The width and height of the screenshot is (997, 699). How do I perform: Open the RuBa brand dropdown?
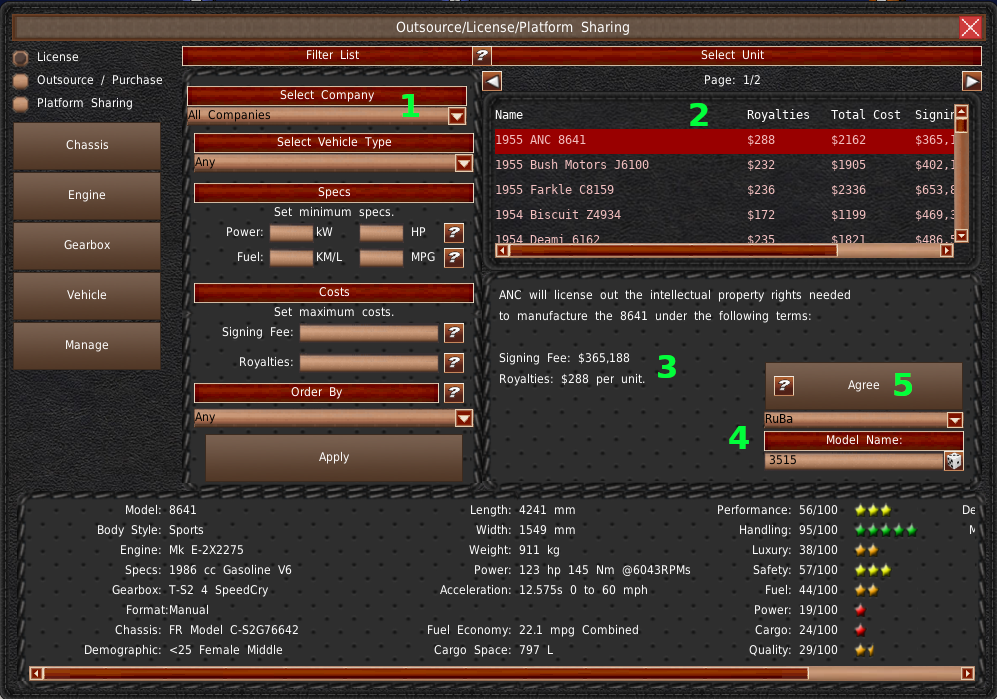(x=954, y=420)
